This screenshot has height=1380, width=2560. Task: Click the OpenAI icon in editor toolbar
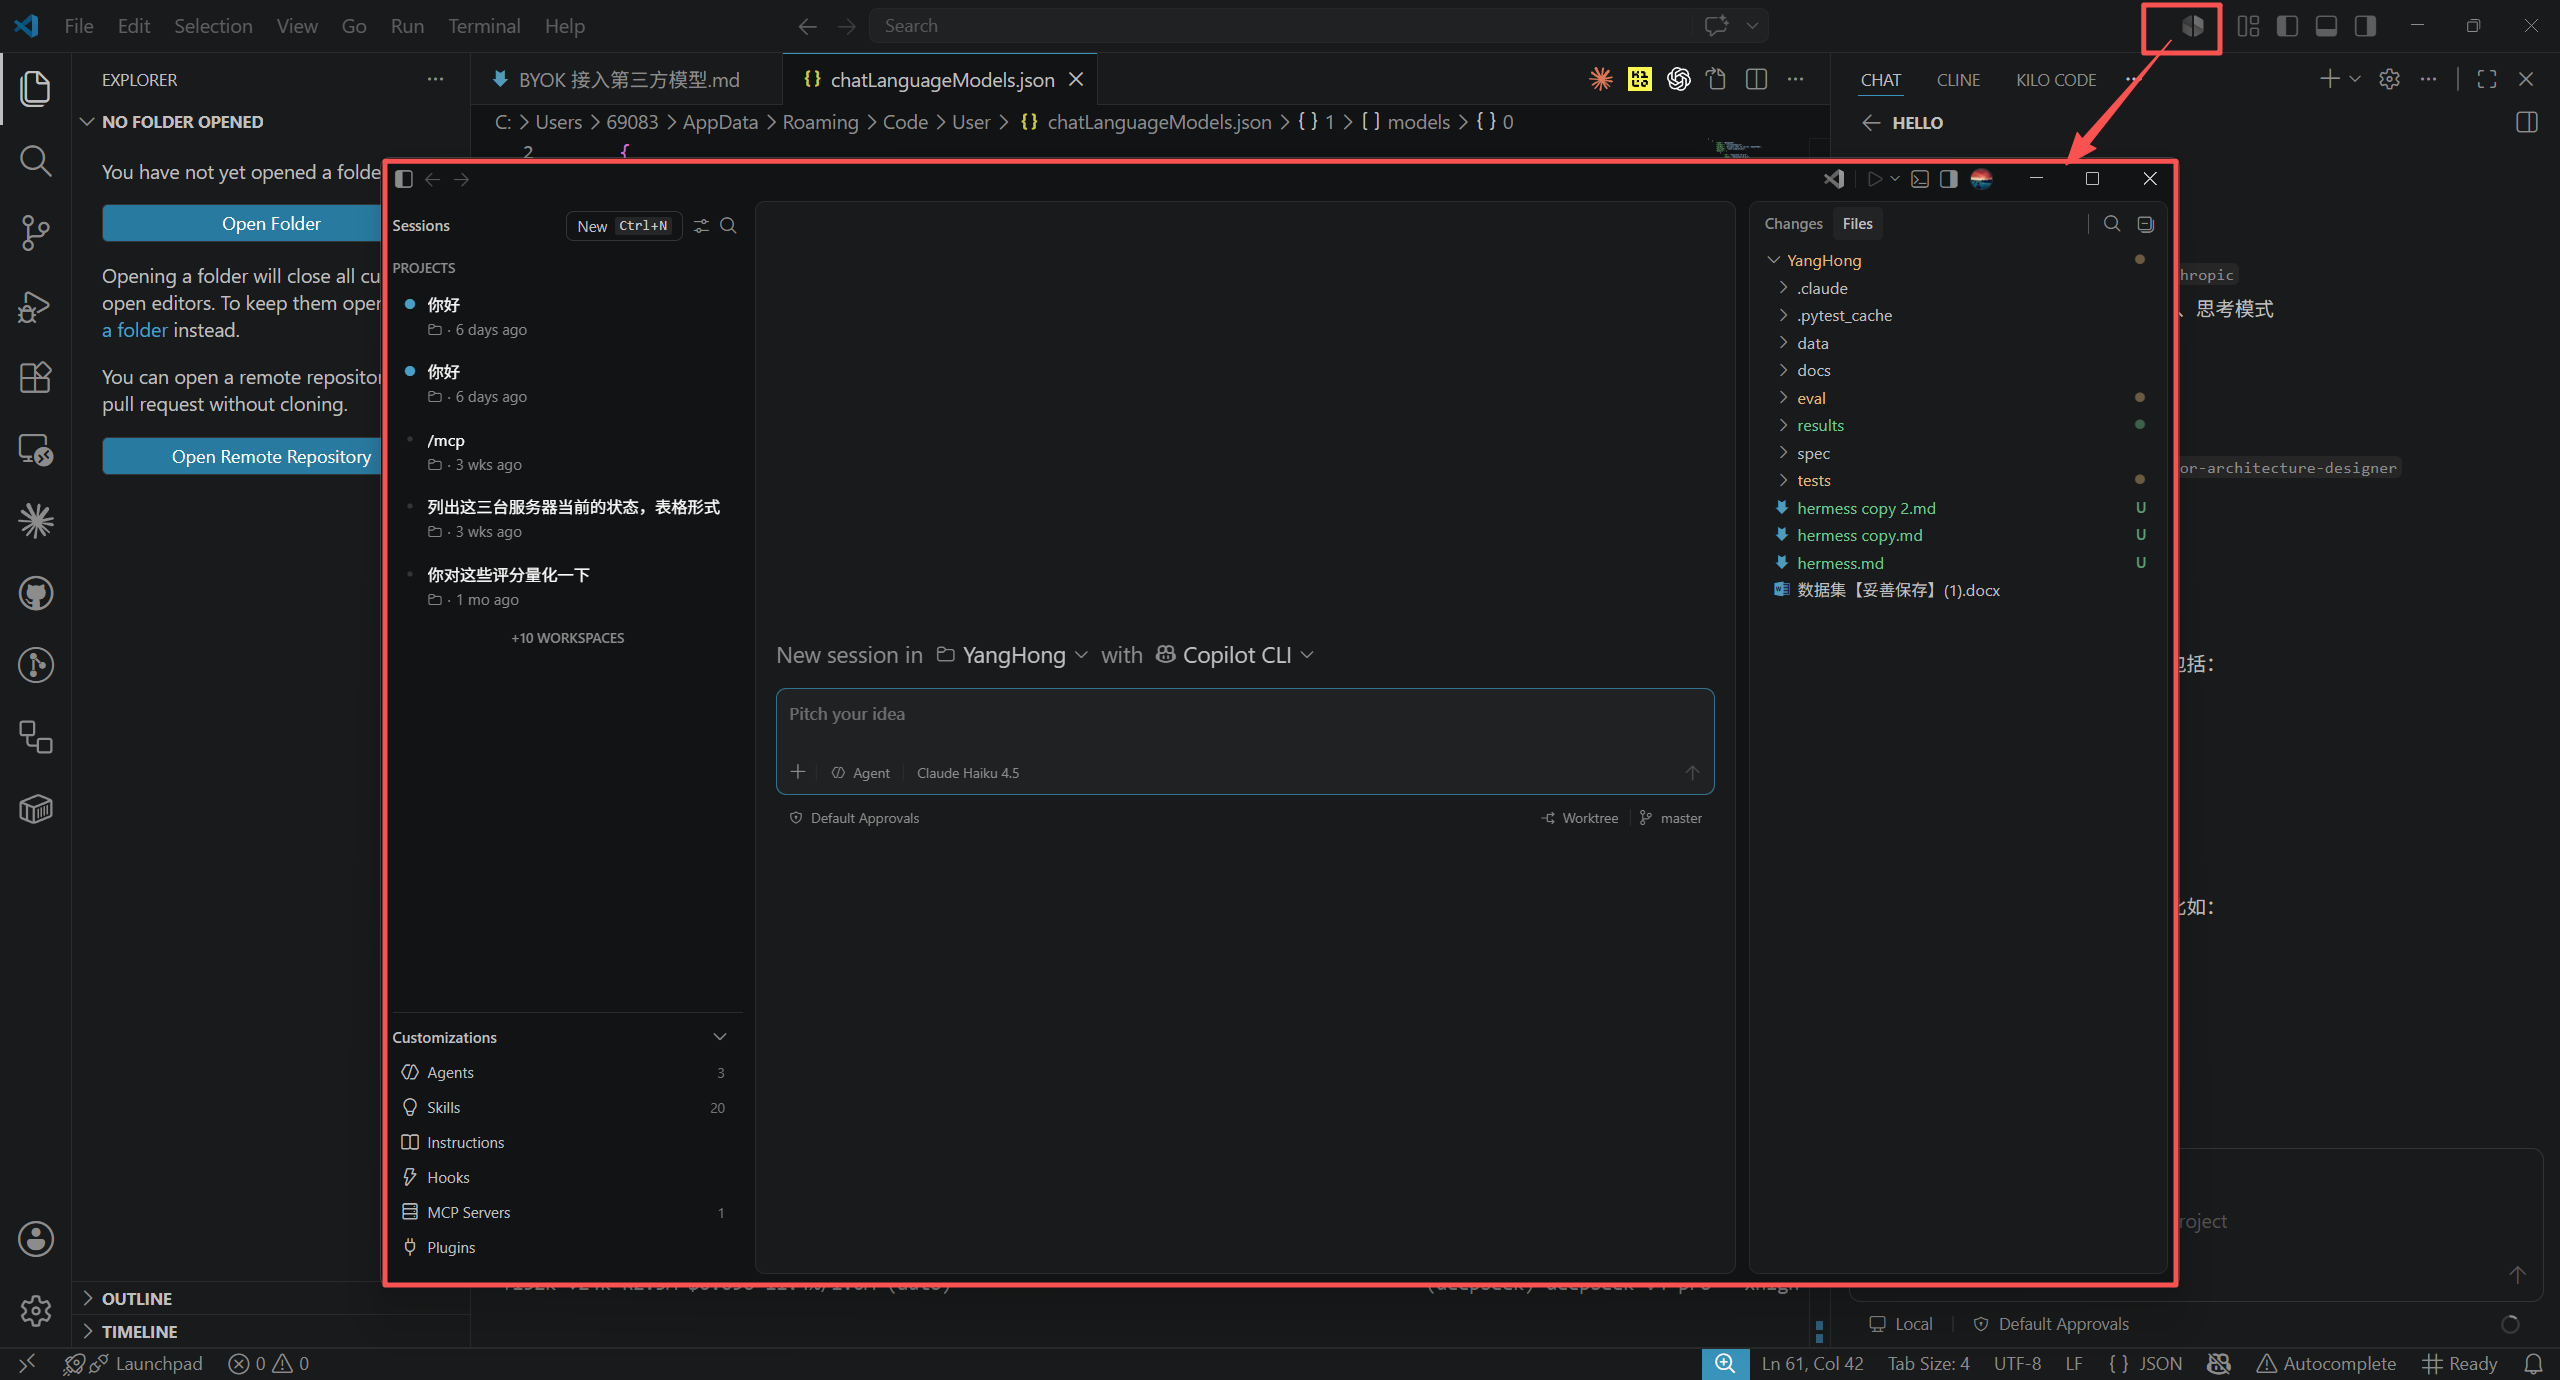(1679, 79)
